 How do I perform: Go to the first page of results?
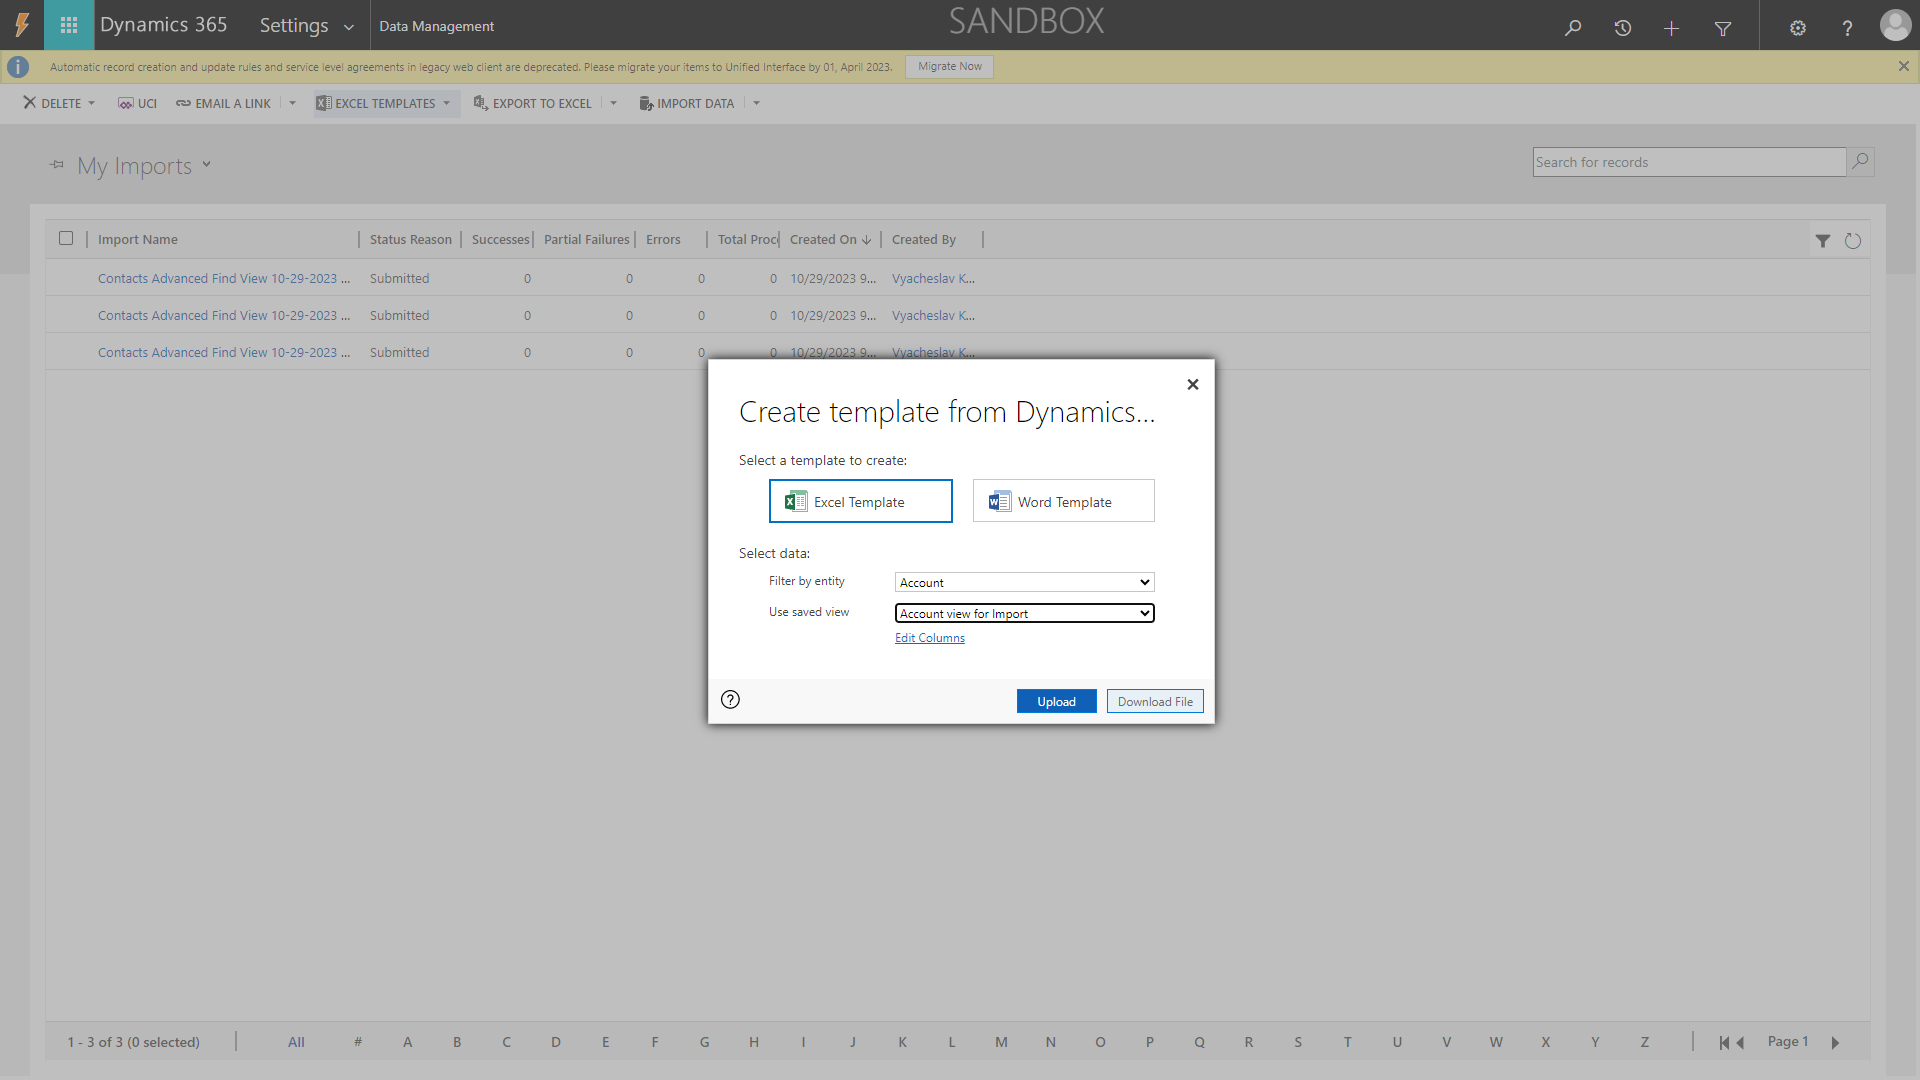coord(1724,1042)
